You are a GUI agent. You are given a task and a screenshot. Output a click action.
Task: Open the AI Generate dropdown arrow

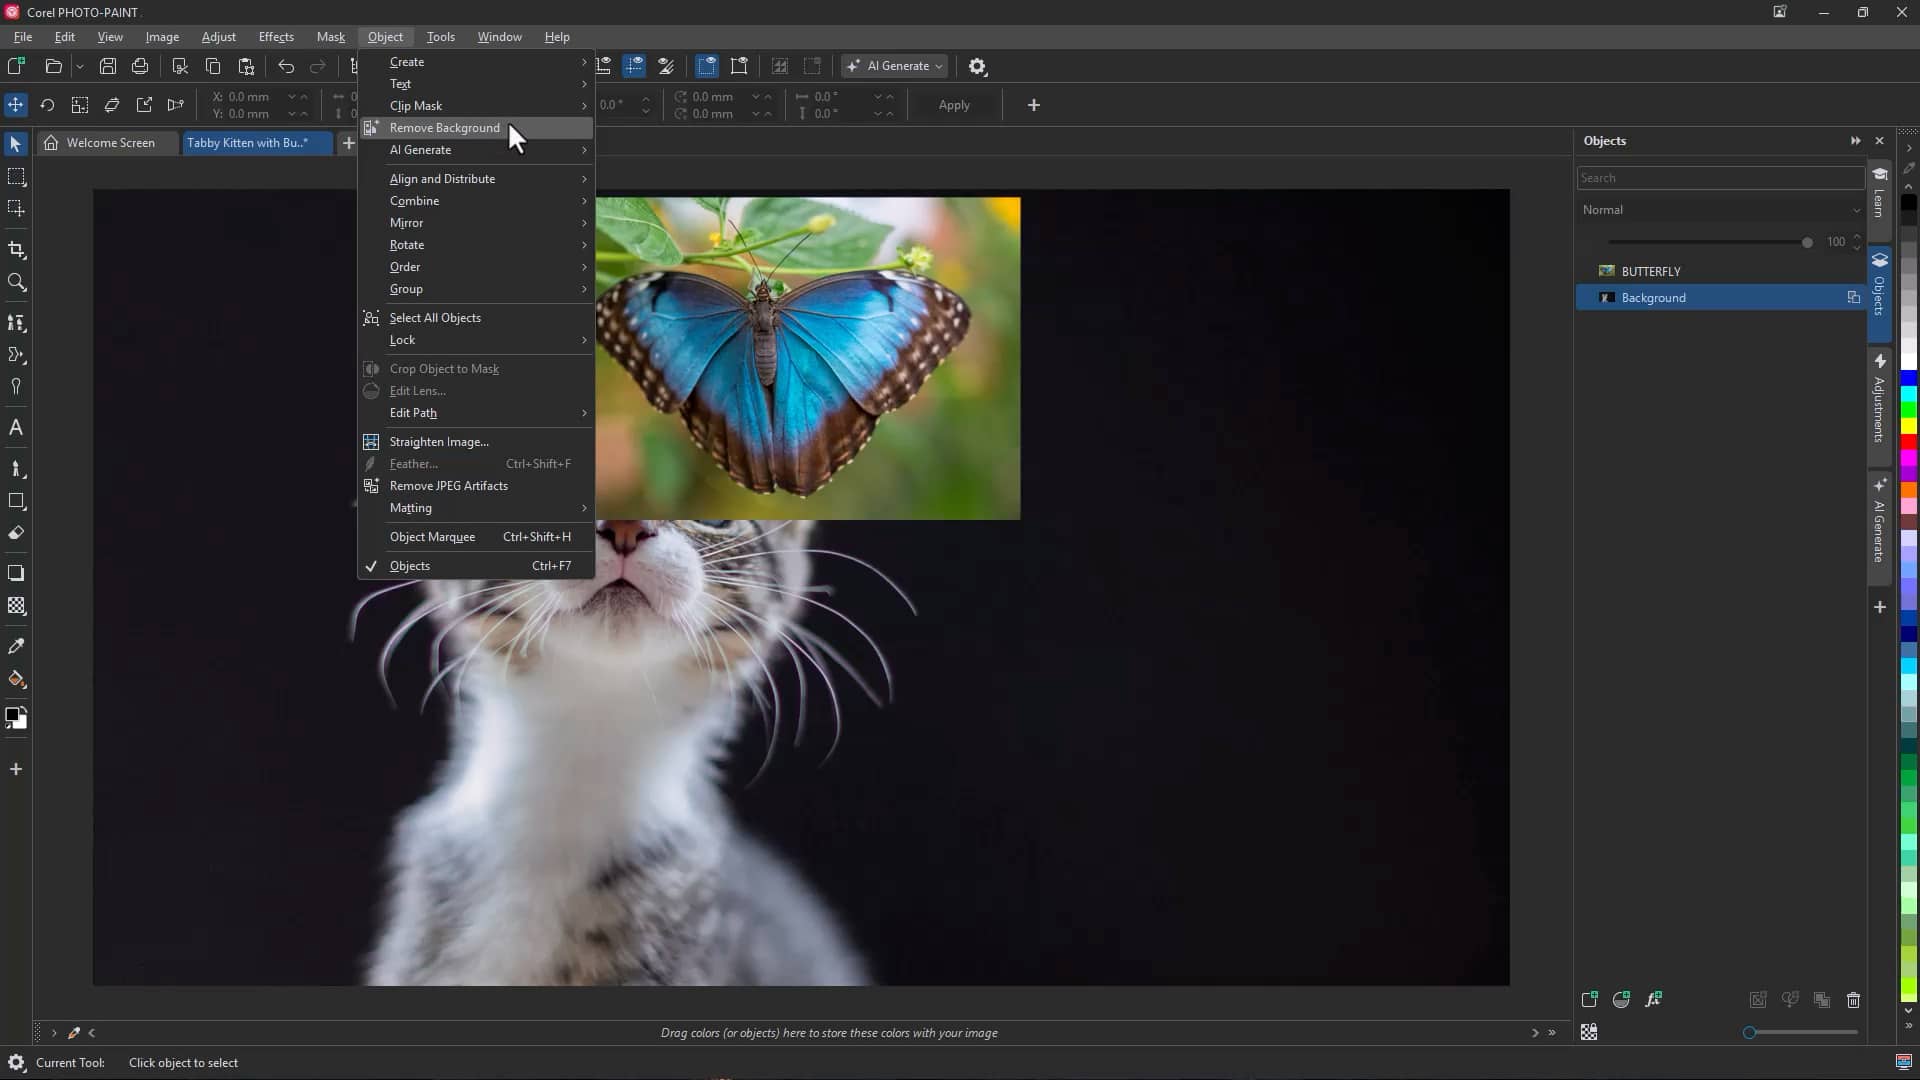(938, 66)
